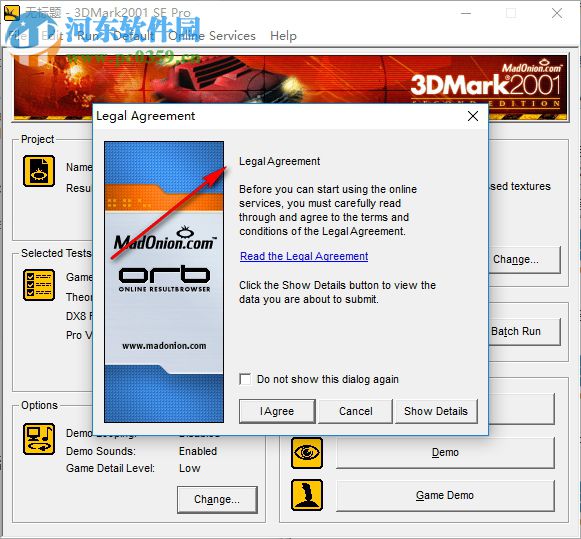Click the Selected Tests checklist icon
This screenshot has height=539, width=581.
tap(39, 285)
